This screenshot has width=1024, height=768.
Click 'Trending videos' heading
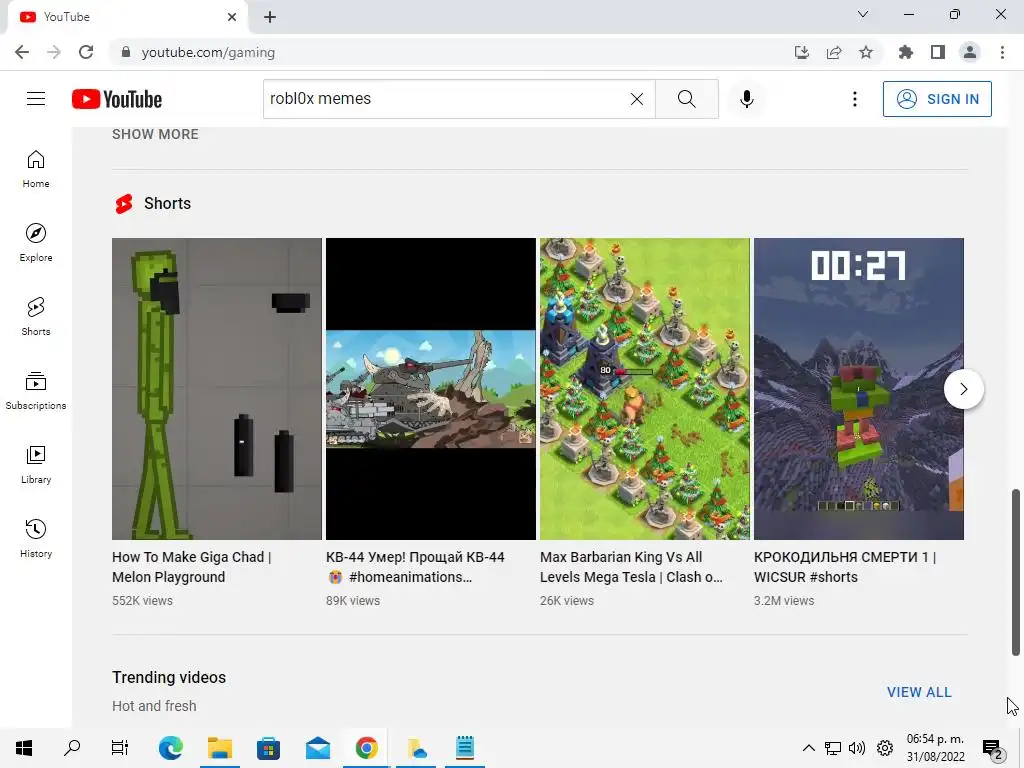coord(168,677)
